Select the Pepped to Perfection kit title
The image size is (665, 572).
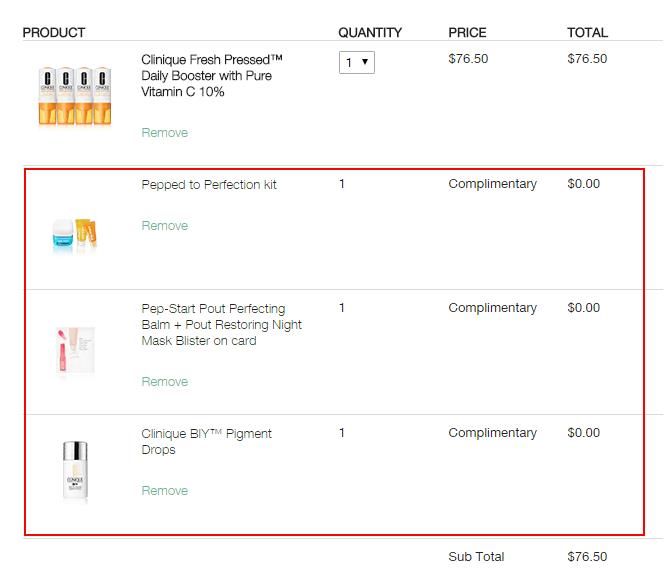pyautogui.click(x=209, y=184)
